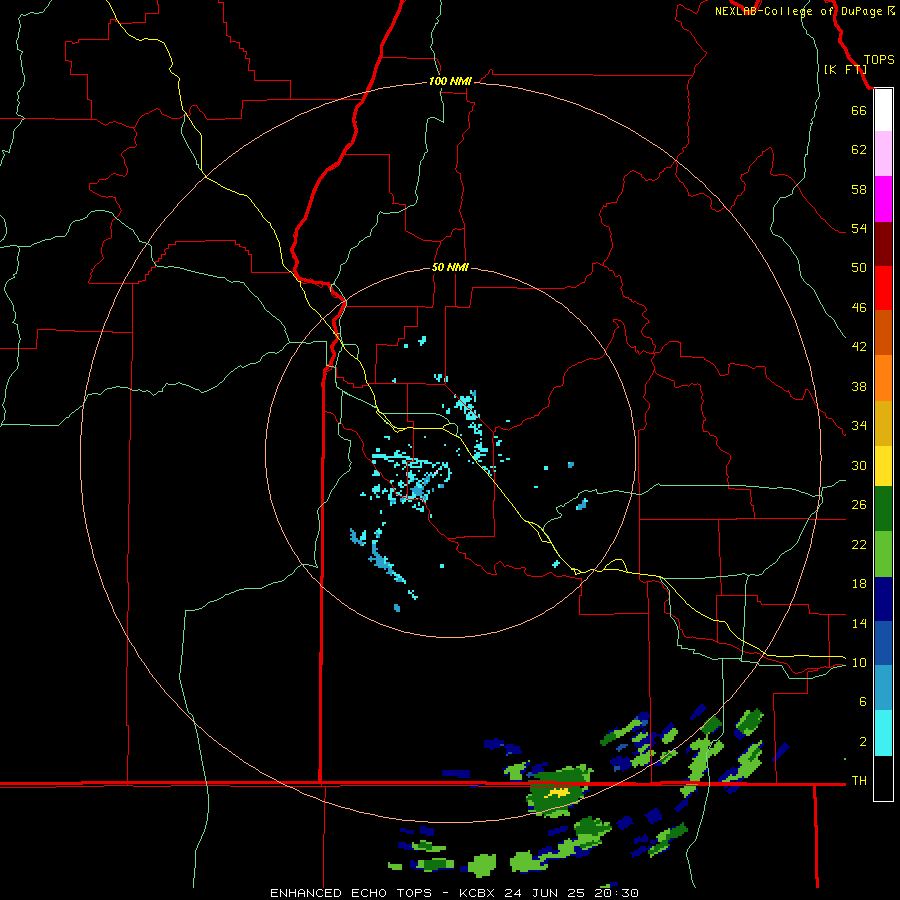Click the 54 legend value

(859, 228)
